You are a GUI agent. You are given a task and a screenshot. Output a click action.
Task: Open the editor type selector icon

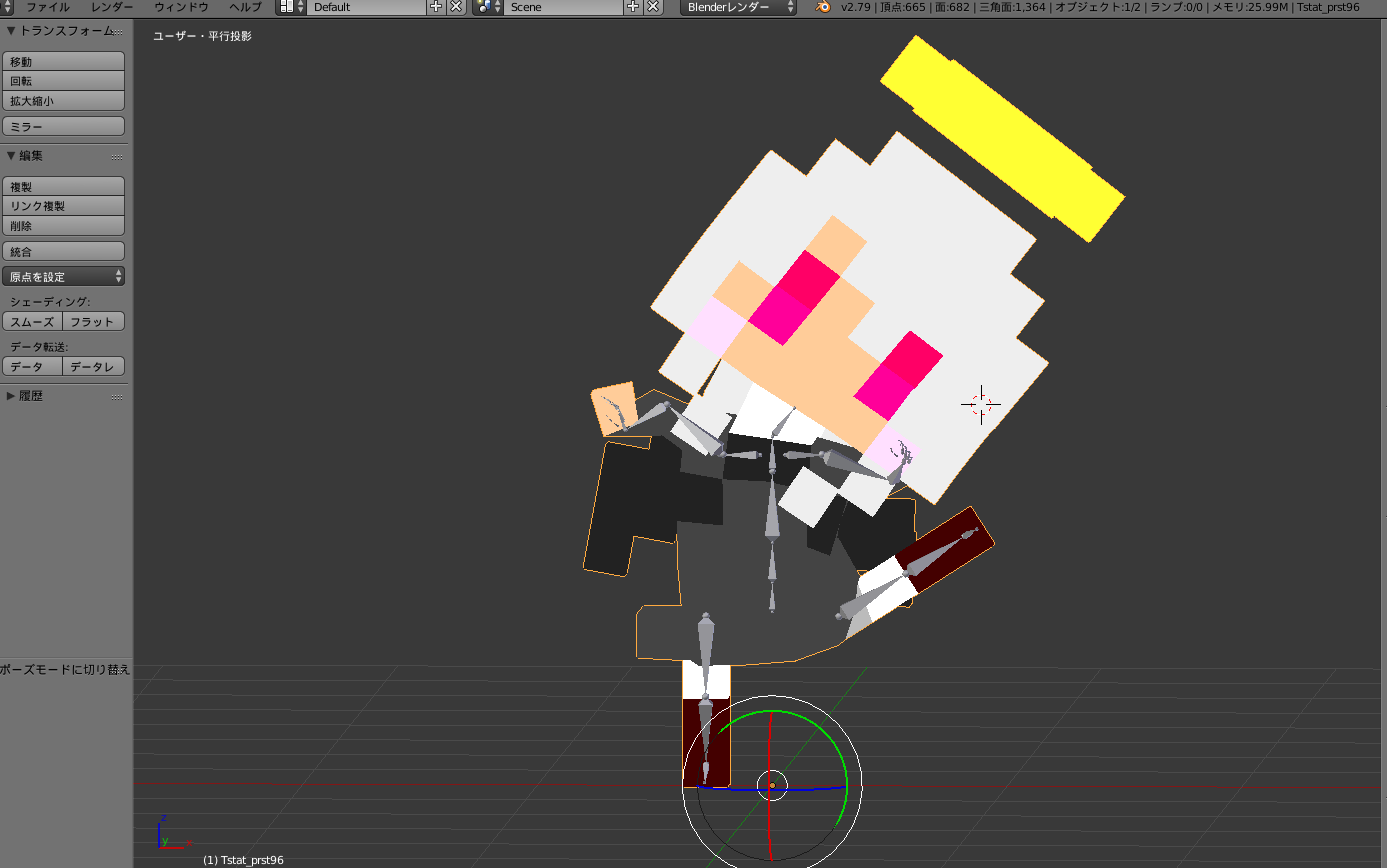coord(7,7)
